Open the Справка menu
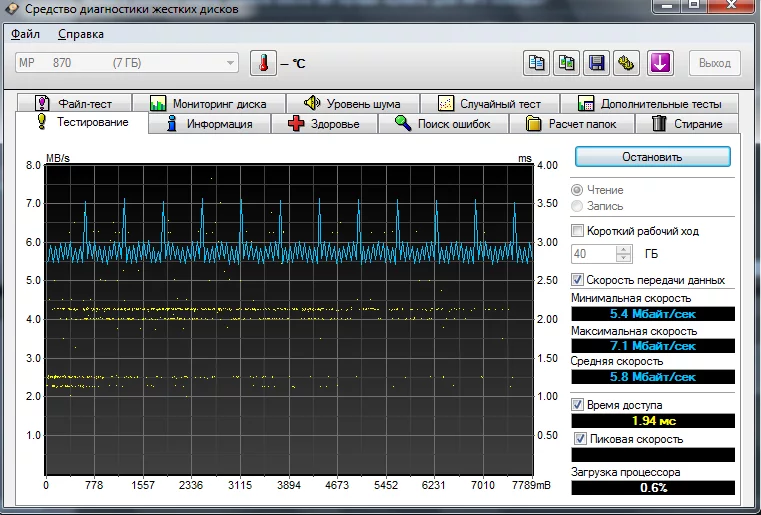 point(80,34)
